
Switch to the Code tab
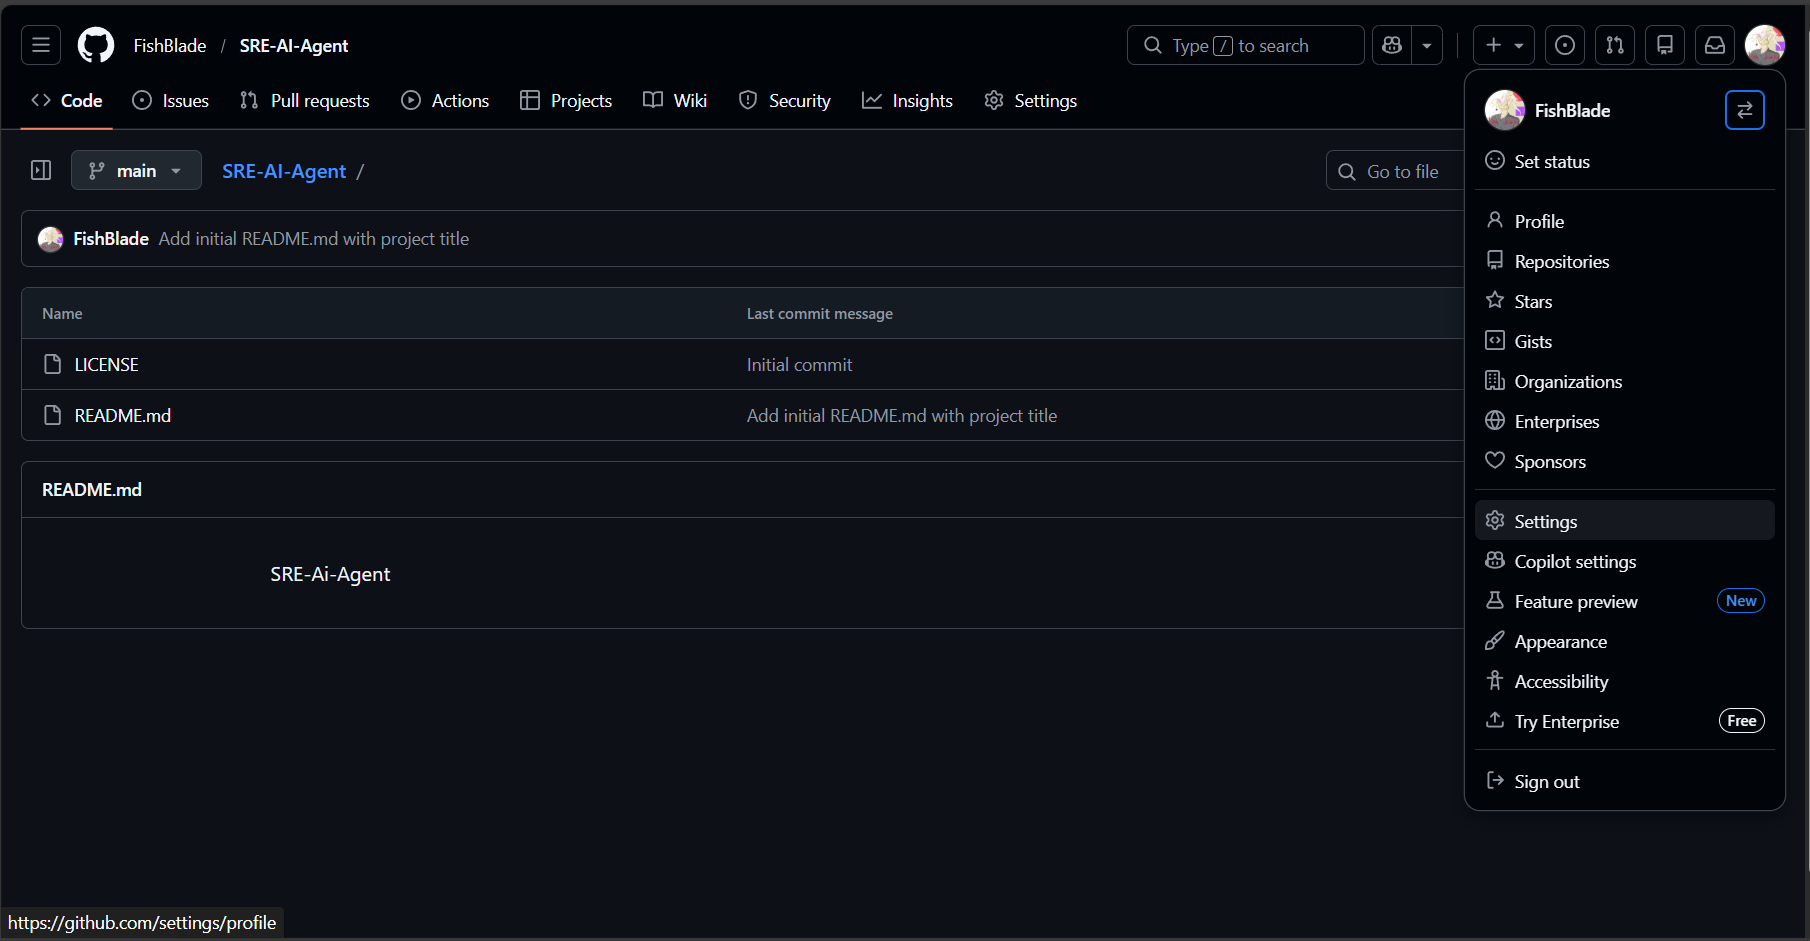tap(67, 101)
